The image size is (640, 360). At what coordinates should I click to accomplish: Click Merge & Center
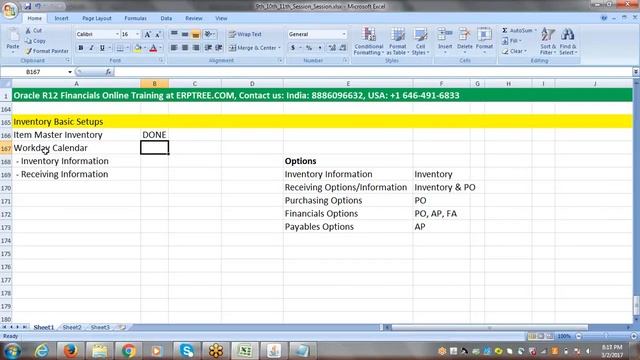pyautogui.click(x=254, y=48)
